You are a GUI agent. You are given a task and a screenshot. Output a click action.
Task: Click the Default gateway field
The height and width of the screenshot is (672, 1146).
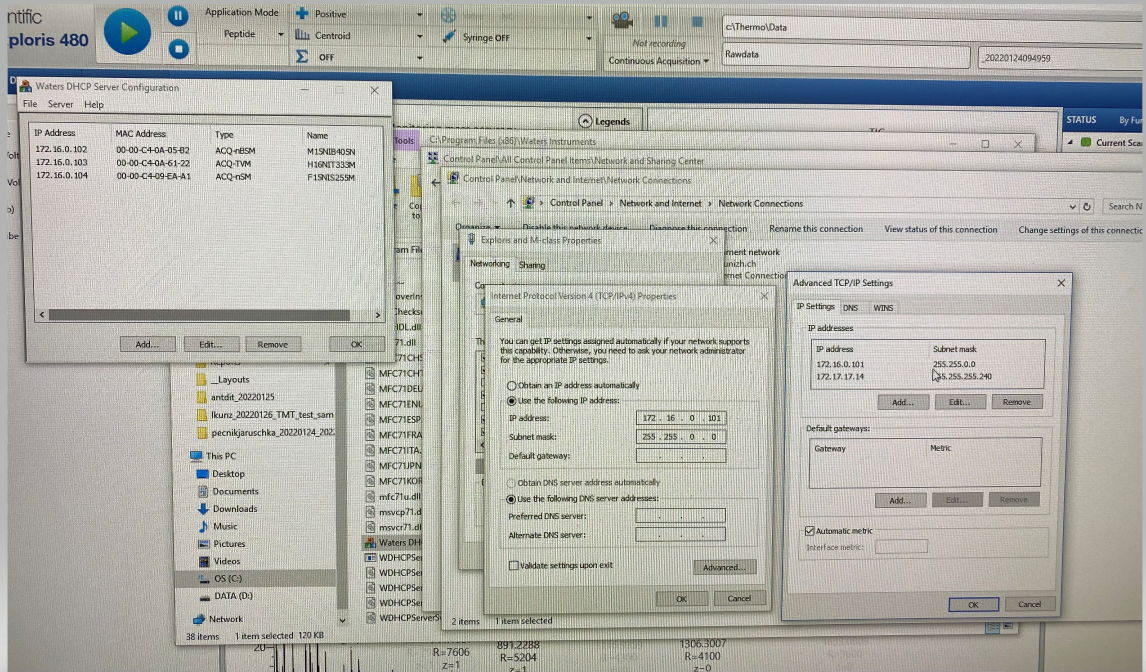680,456
